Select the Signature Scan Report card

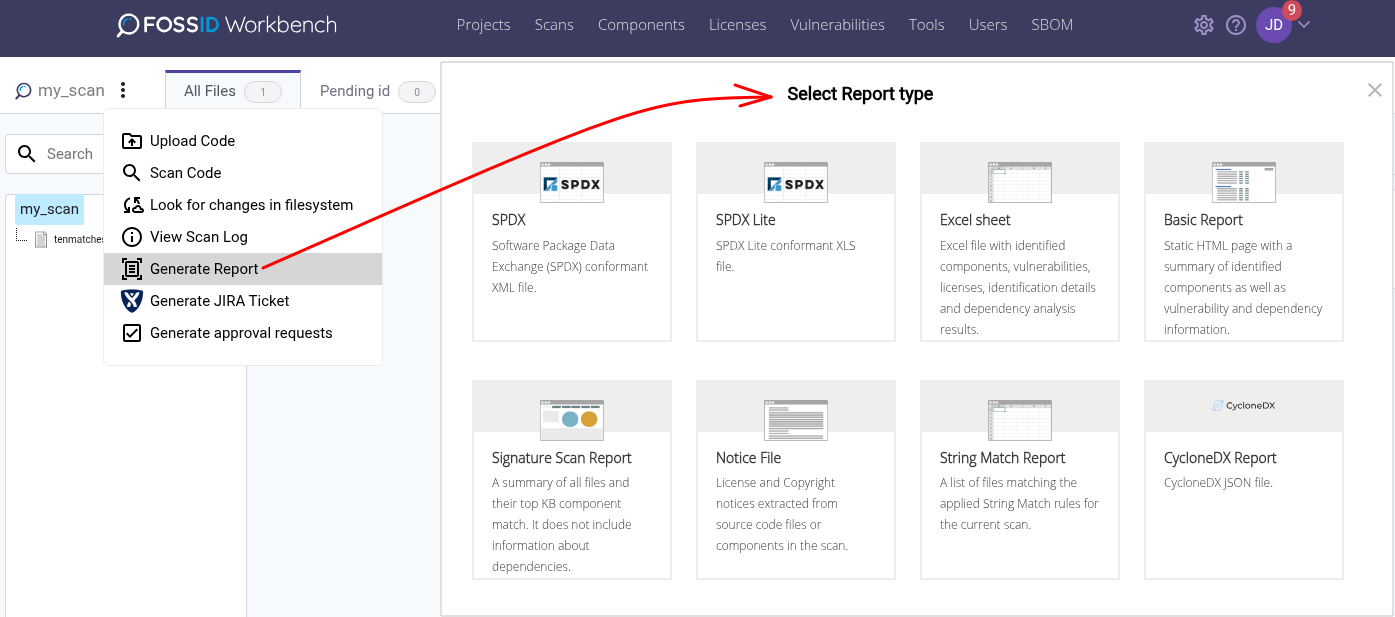pyautogui.click(x=572, y=479)
